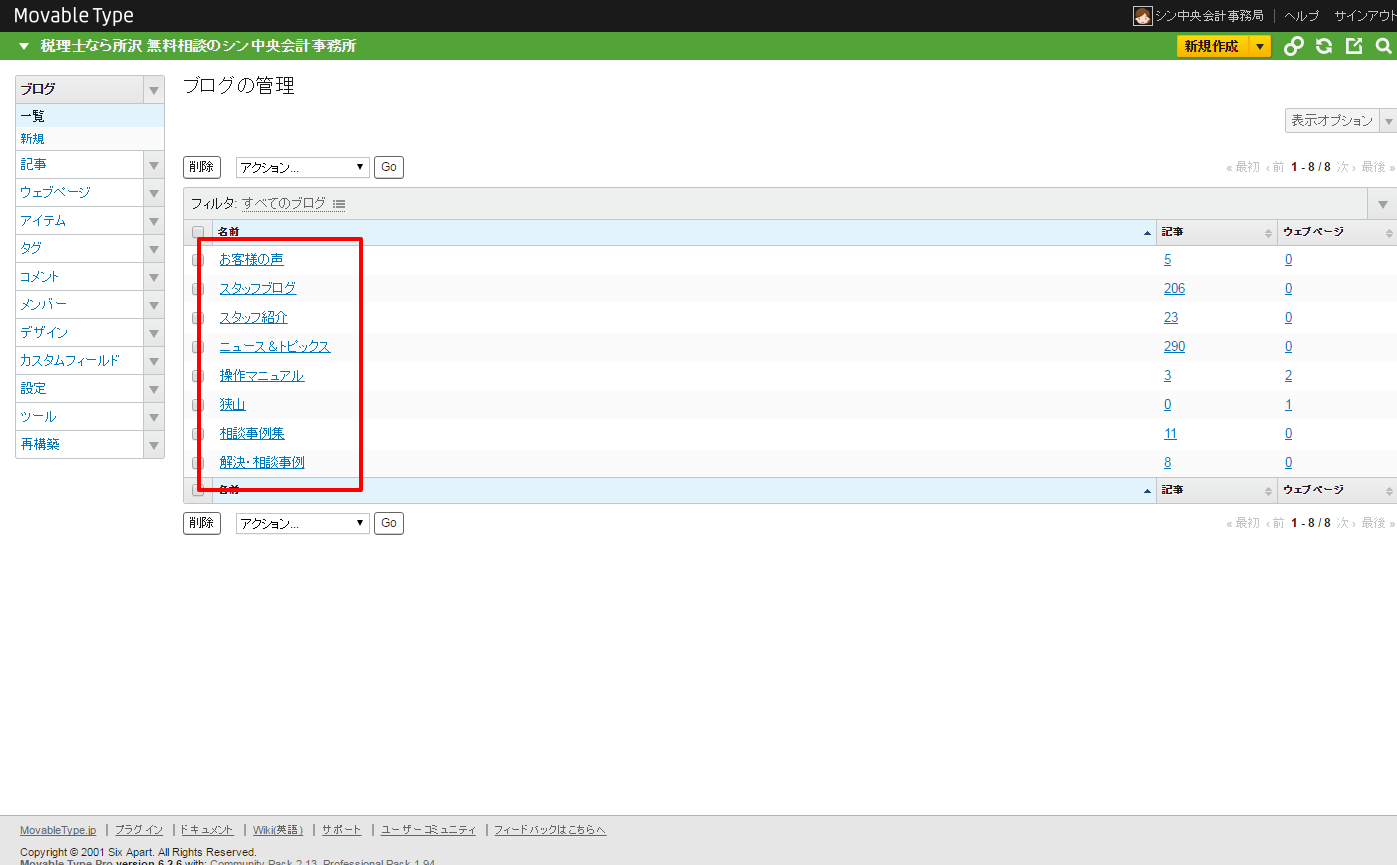Select the checkbox next to 操作マニュアル
1397x865 pixels.
[x=198, y=376]
